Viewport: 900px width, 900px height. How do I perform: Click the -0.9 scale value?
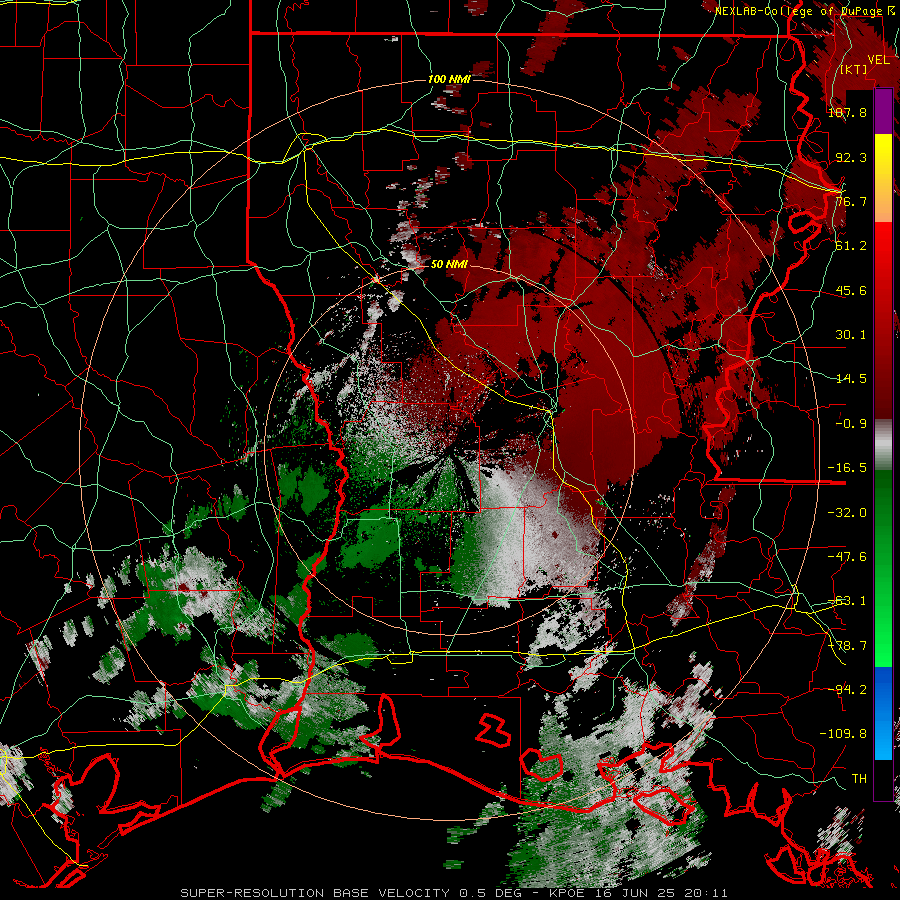click(x=851, y=424)
